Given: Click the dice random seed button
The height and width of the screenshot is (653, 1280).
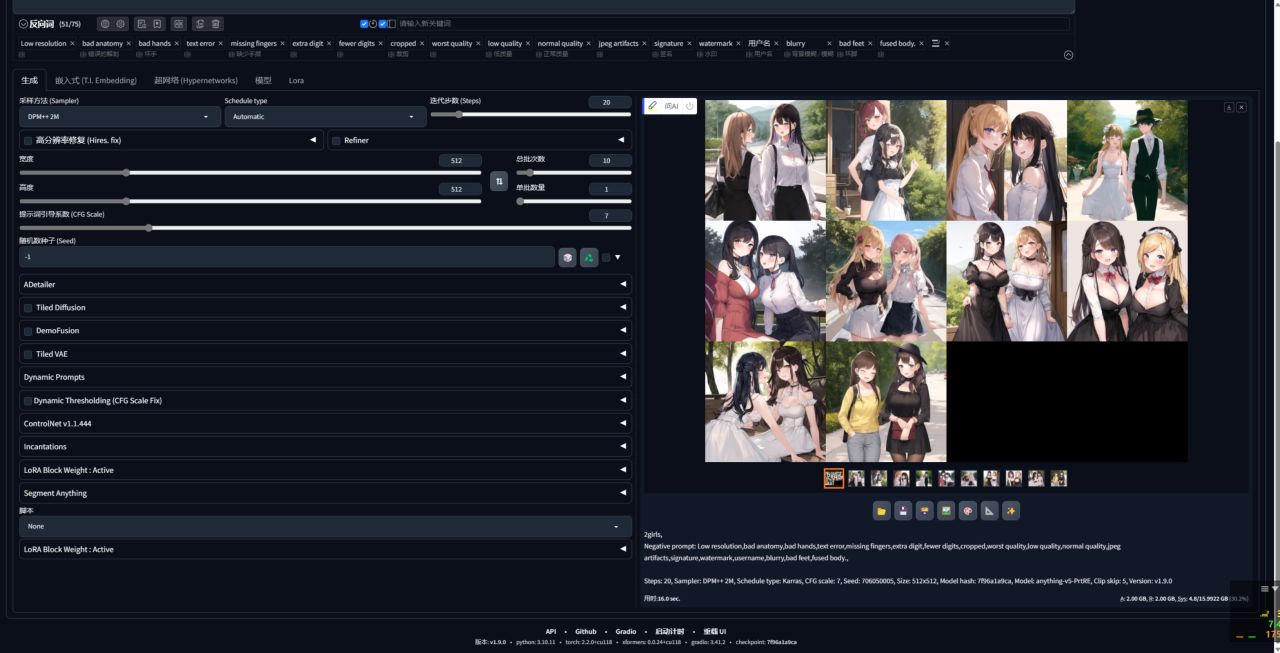Looking at the screenshot, I should pyautogui.click(x=568, y=258).
